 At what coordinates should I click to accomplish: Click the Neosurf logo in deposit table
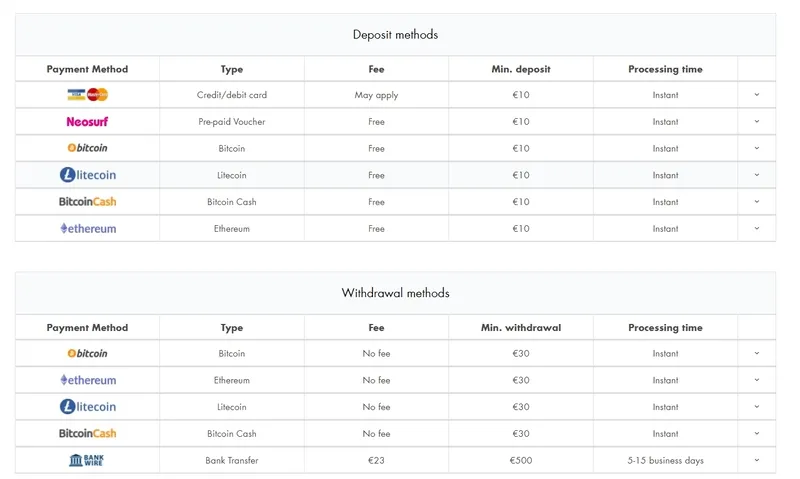pyautogui.click(x=87, y=122)
